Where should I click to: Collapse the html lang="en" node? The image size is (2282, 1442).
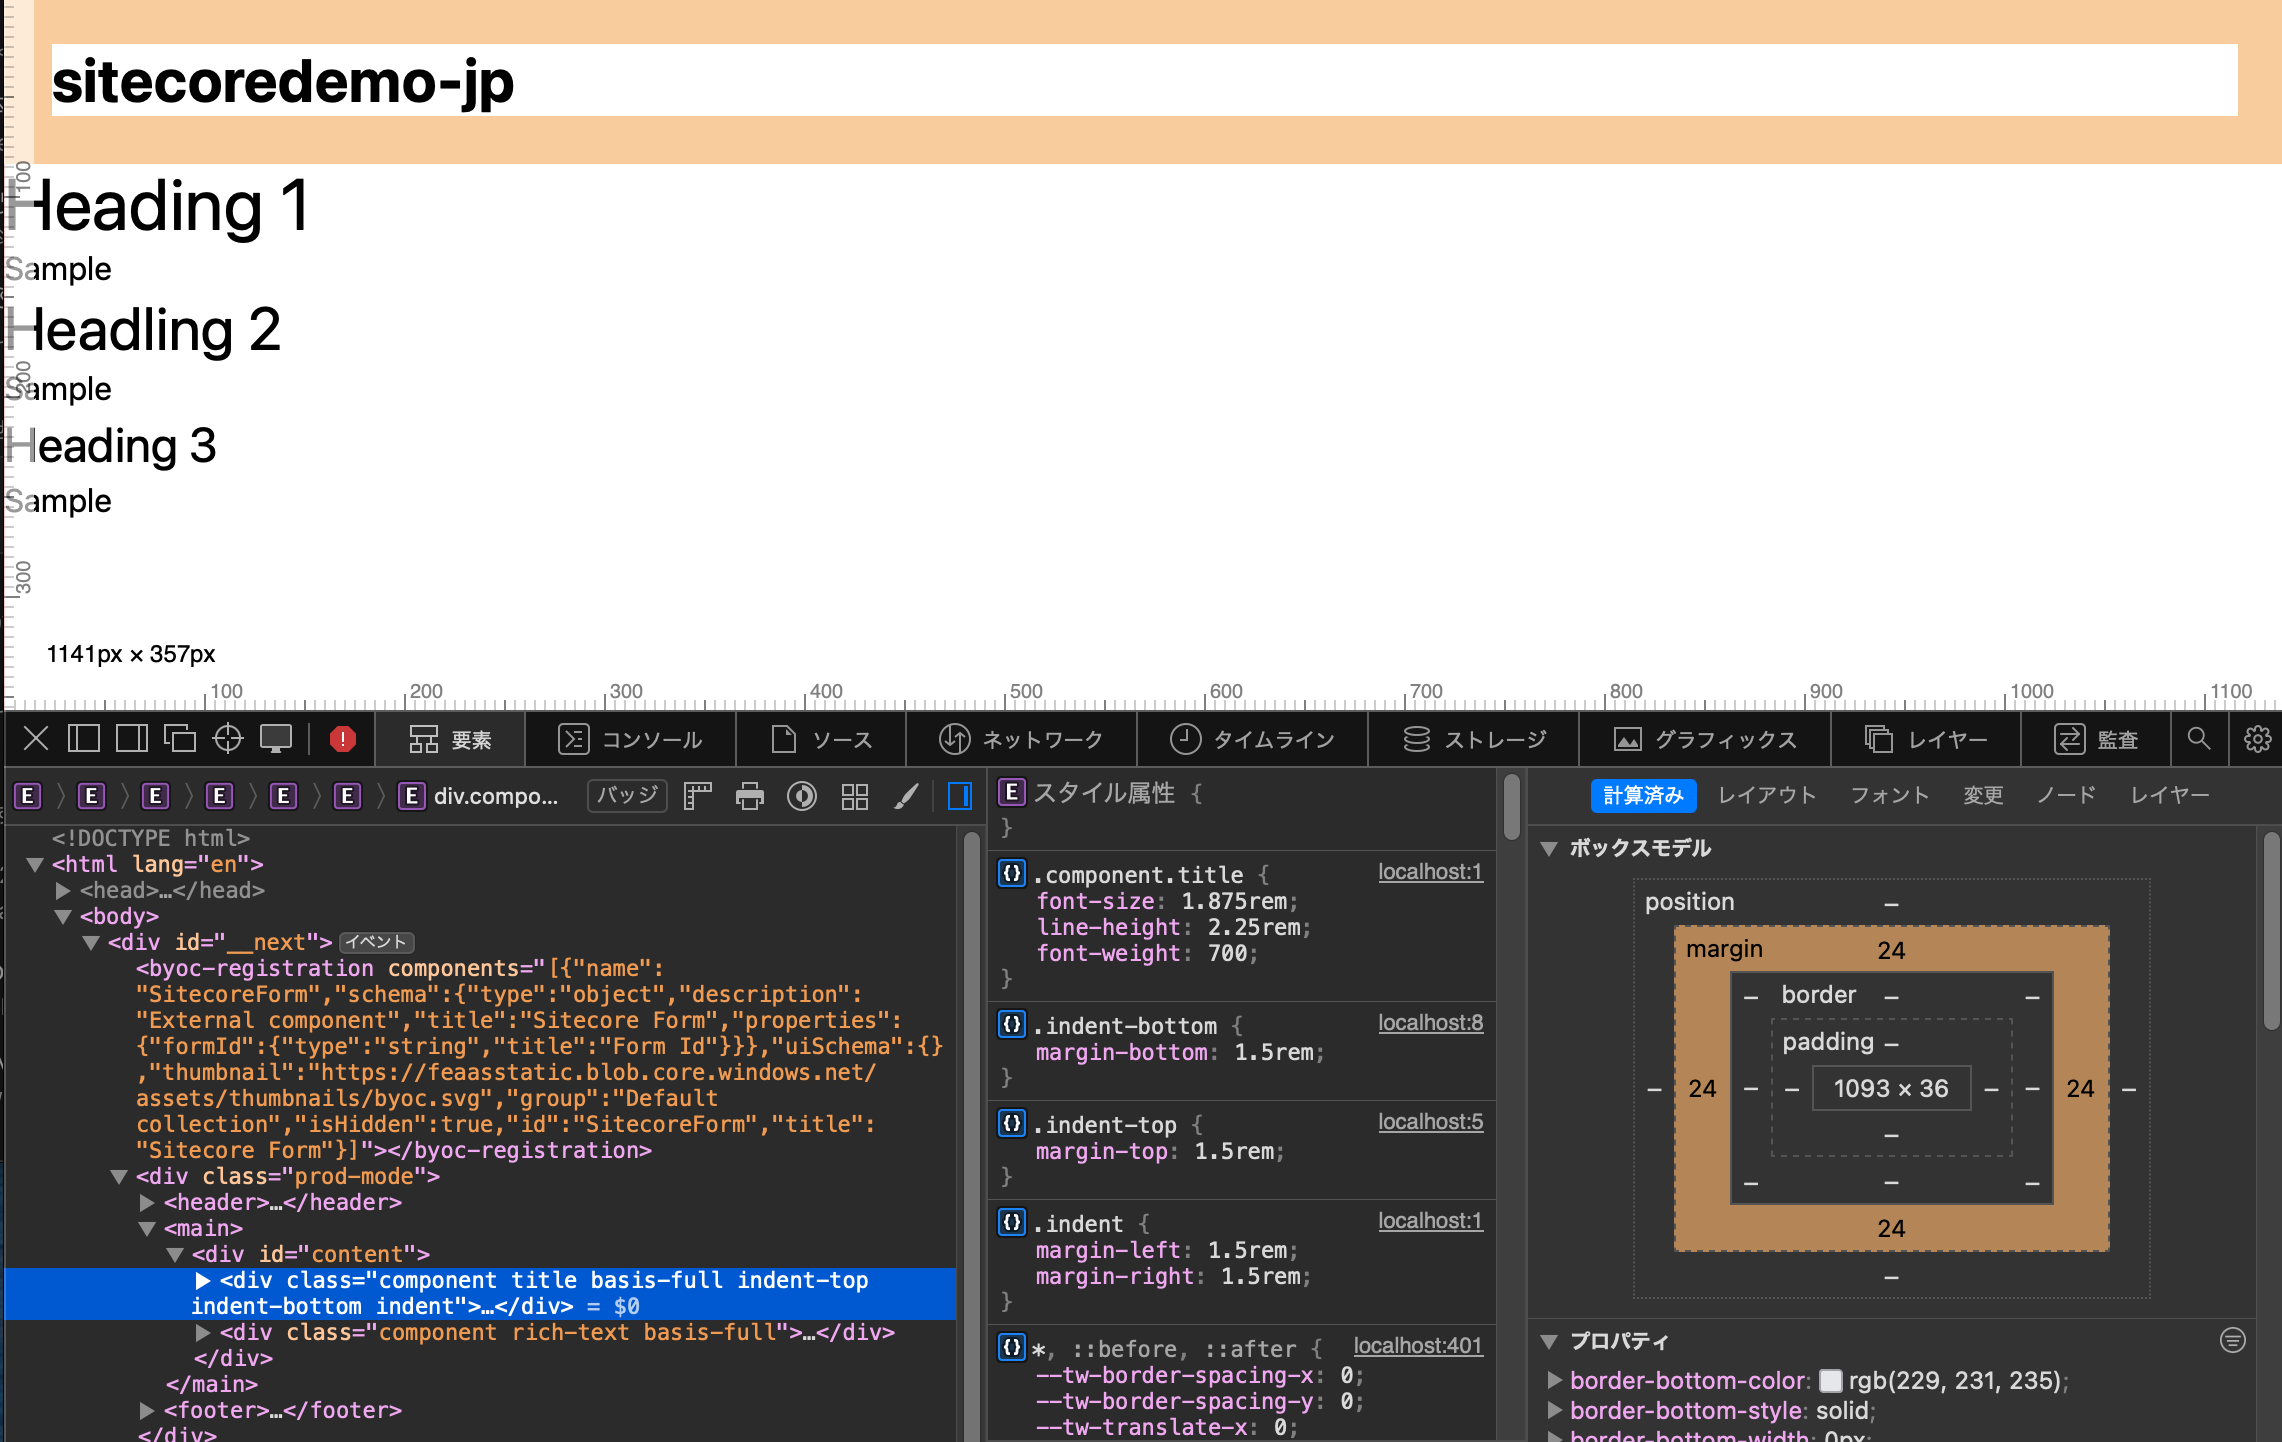[35, 864]
